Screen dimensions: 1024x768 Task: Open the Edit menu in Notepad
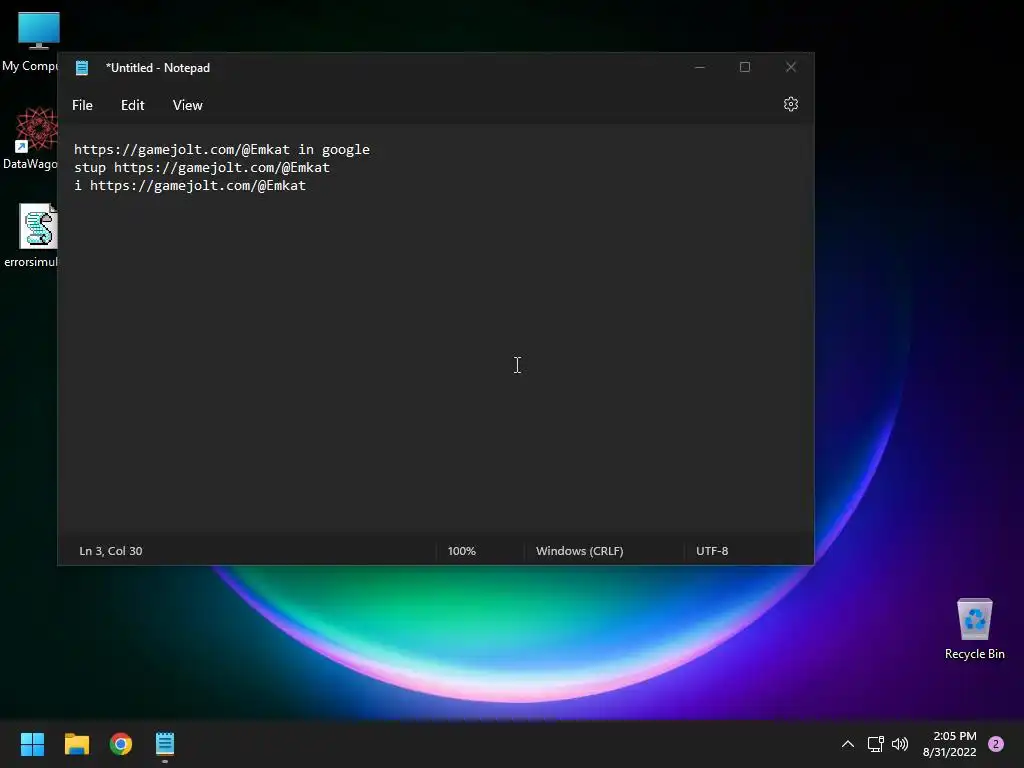coord(133,105)
